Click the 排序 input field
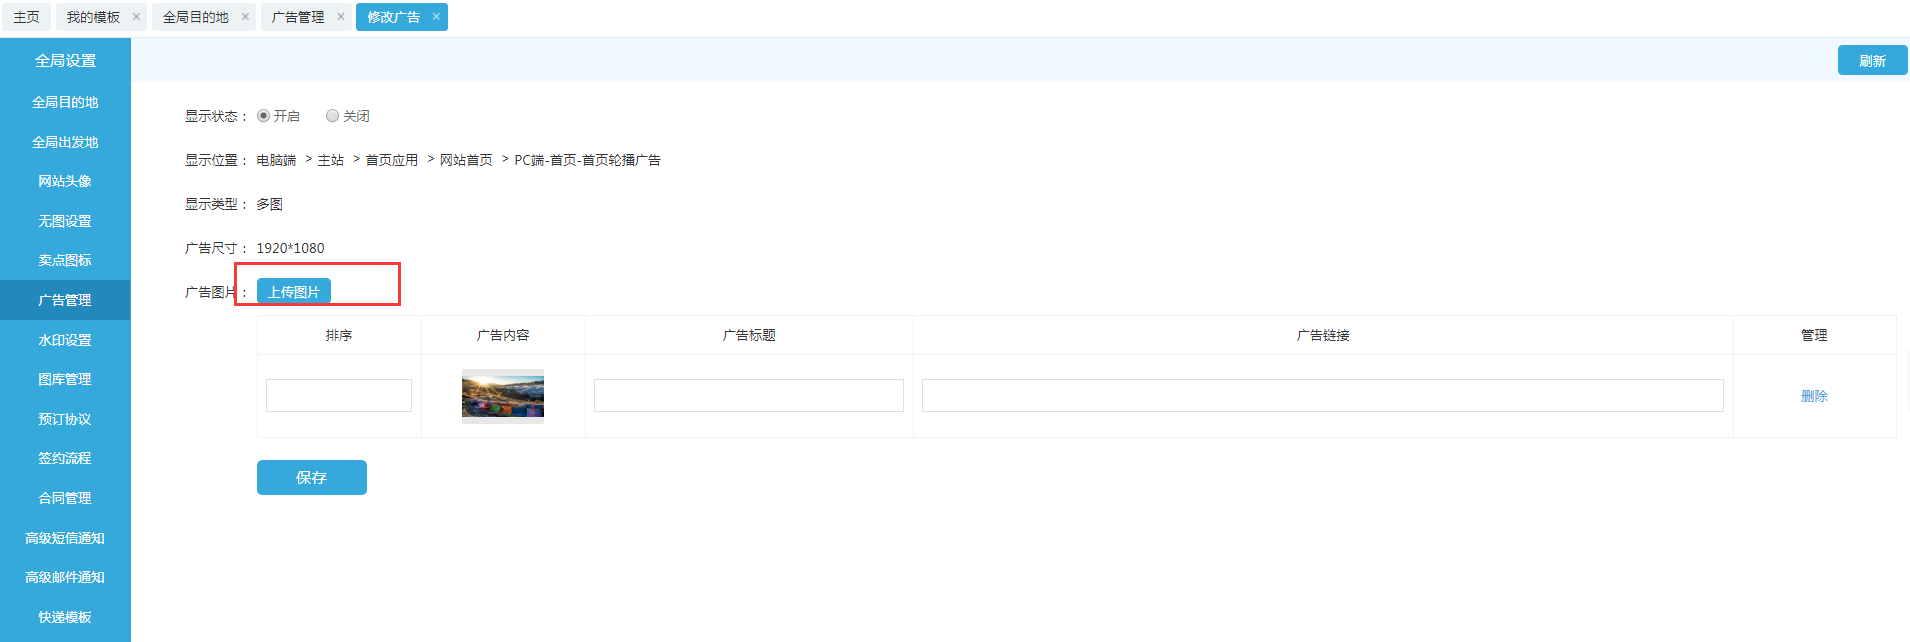This screenshot has width=1910, height=642. tap(339, 396)
